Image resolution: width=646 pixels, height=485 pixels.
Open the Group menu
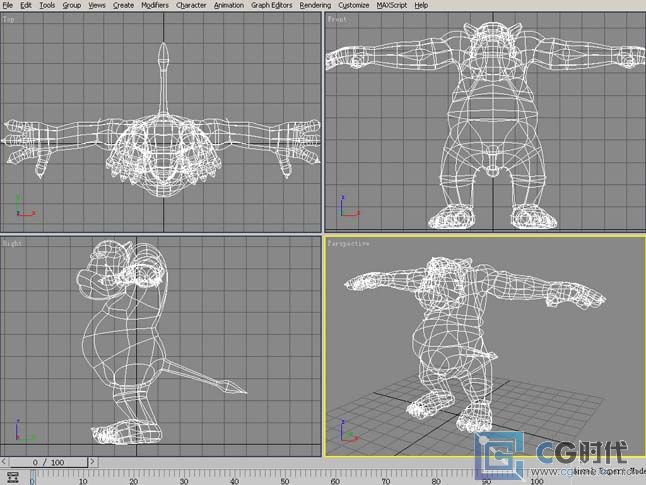tap(71, 5)
